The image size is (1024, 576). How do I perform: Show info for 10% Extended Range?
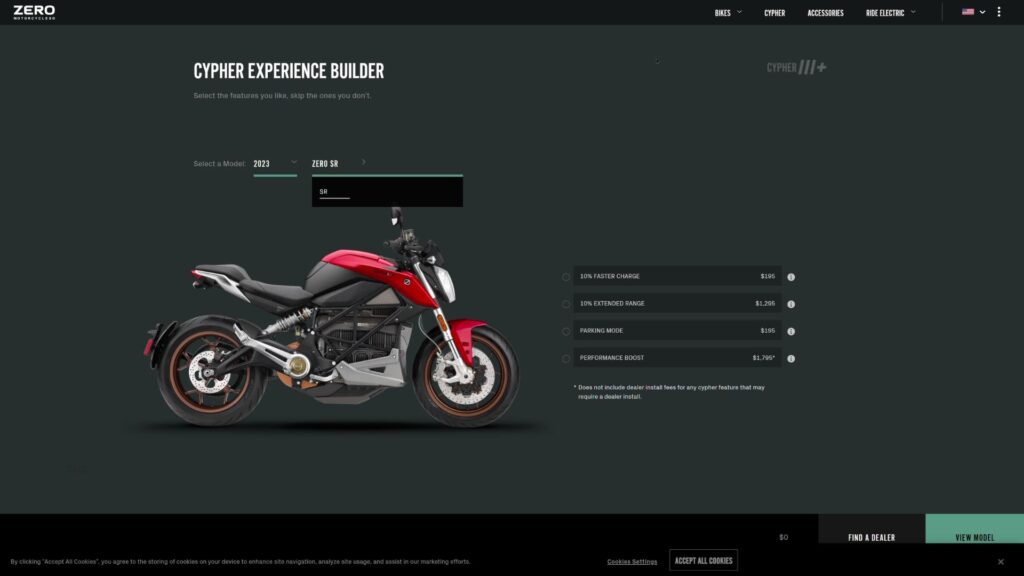pyautogui.click(x=791, y=304)
